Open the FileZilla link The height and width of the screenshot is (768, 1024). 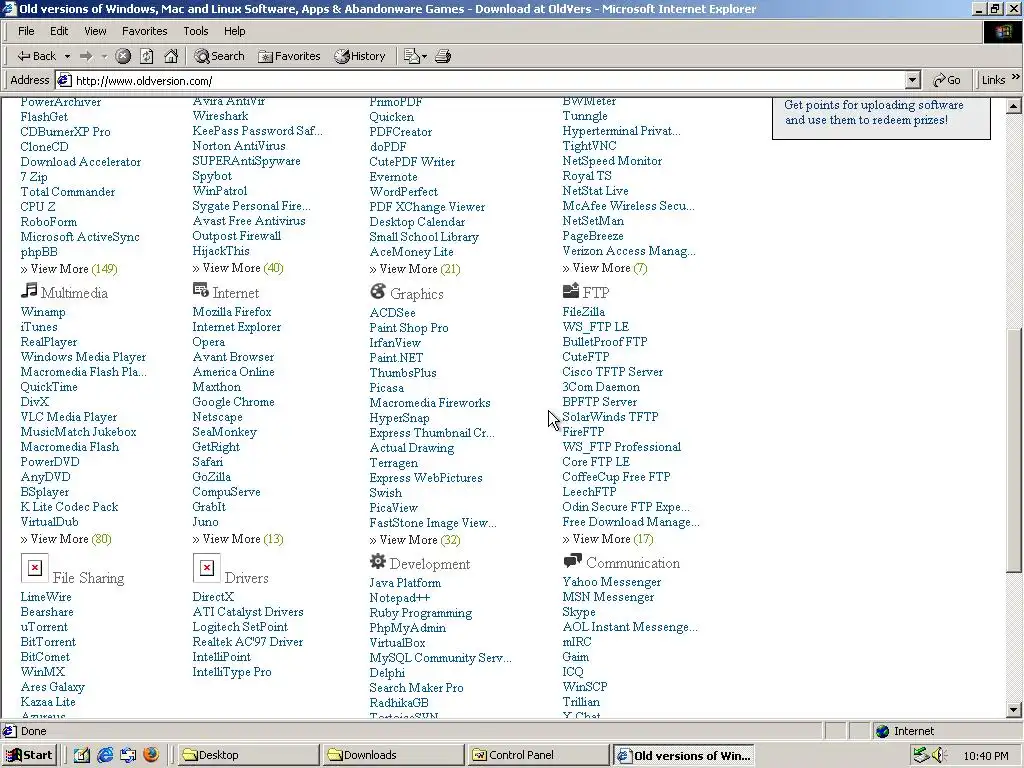(x=583, y=312)
